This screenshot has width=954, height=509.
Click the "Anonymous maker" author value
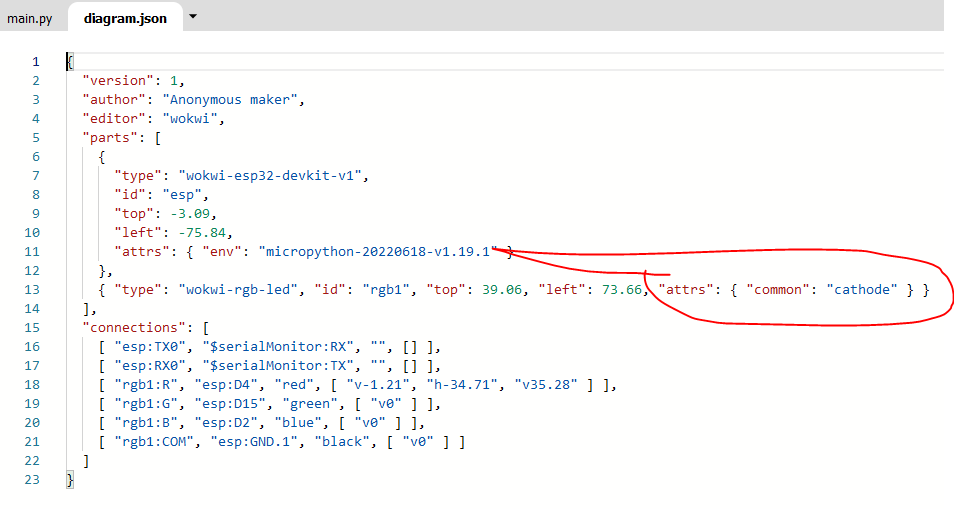(230, 100)
